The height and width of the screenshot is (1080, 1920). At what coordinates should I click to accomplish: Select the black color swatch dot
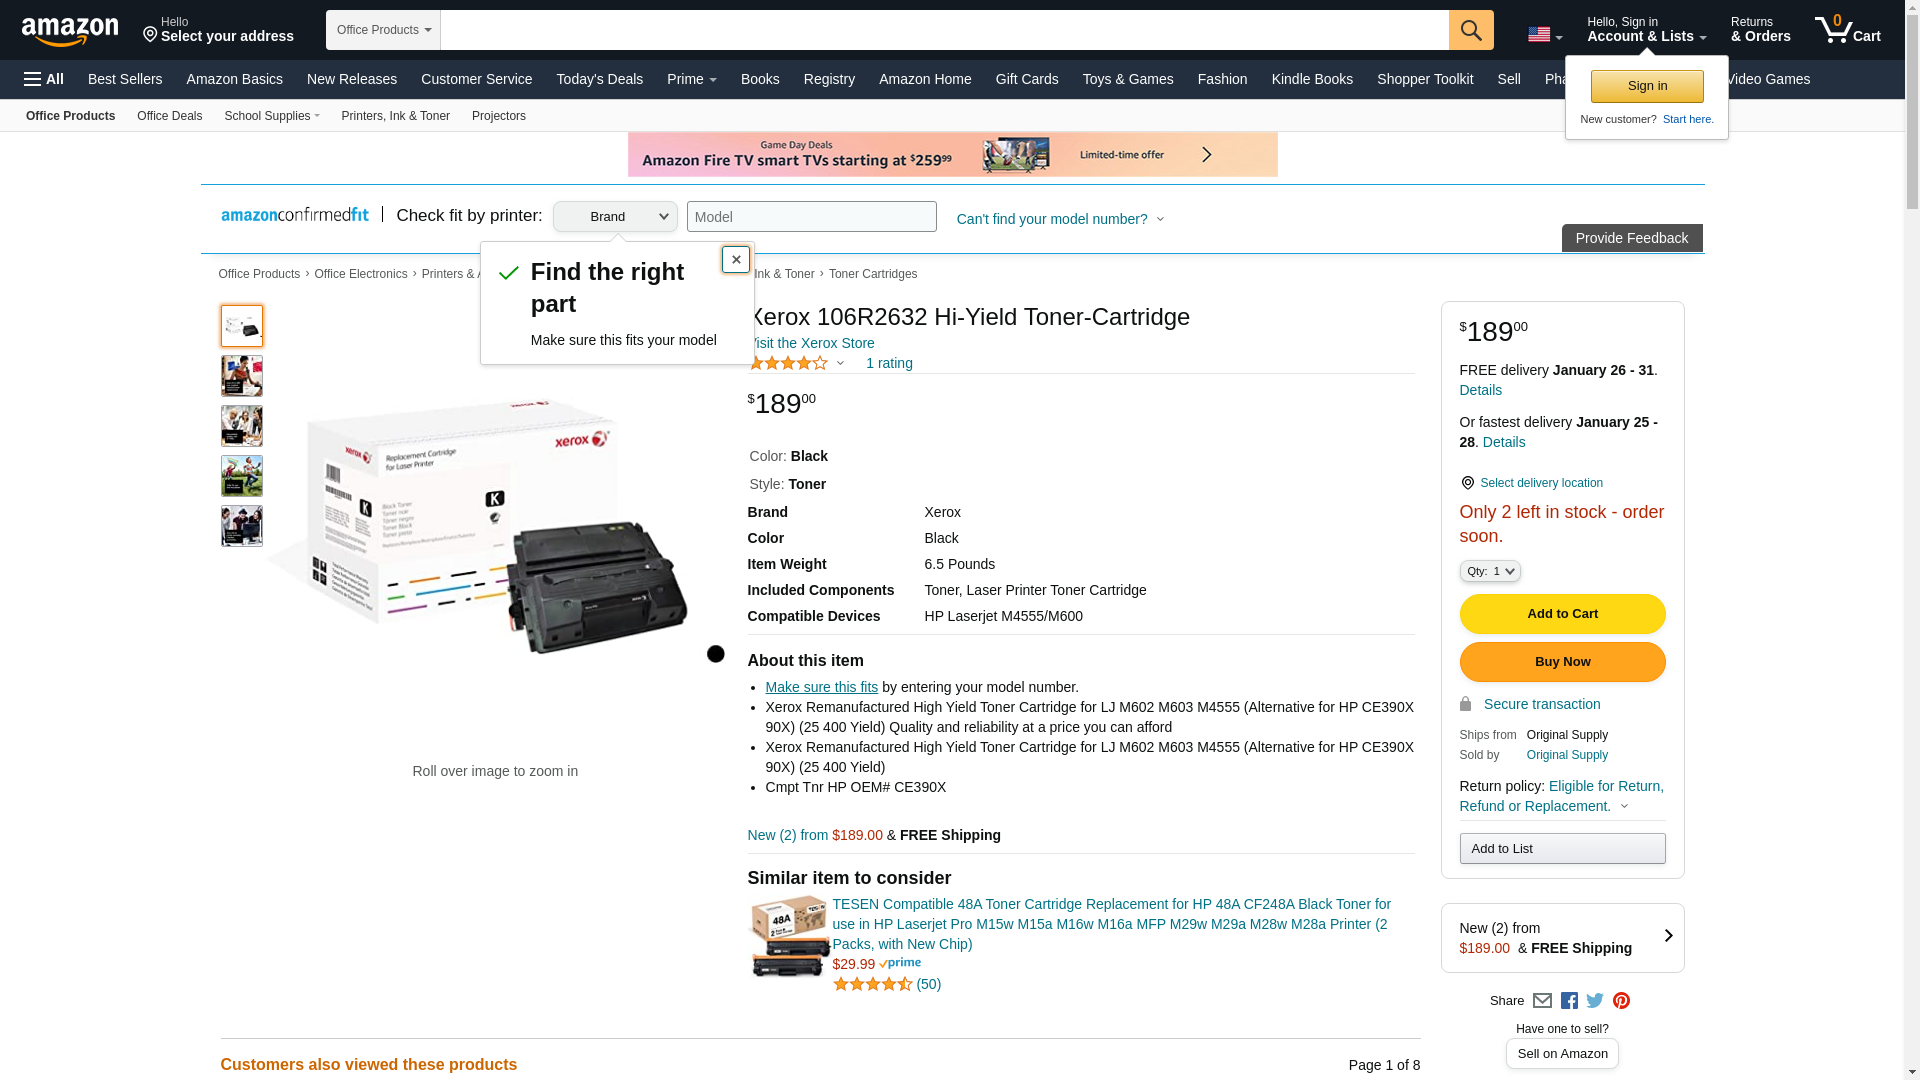716,654
